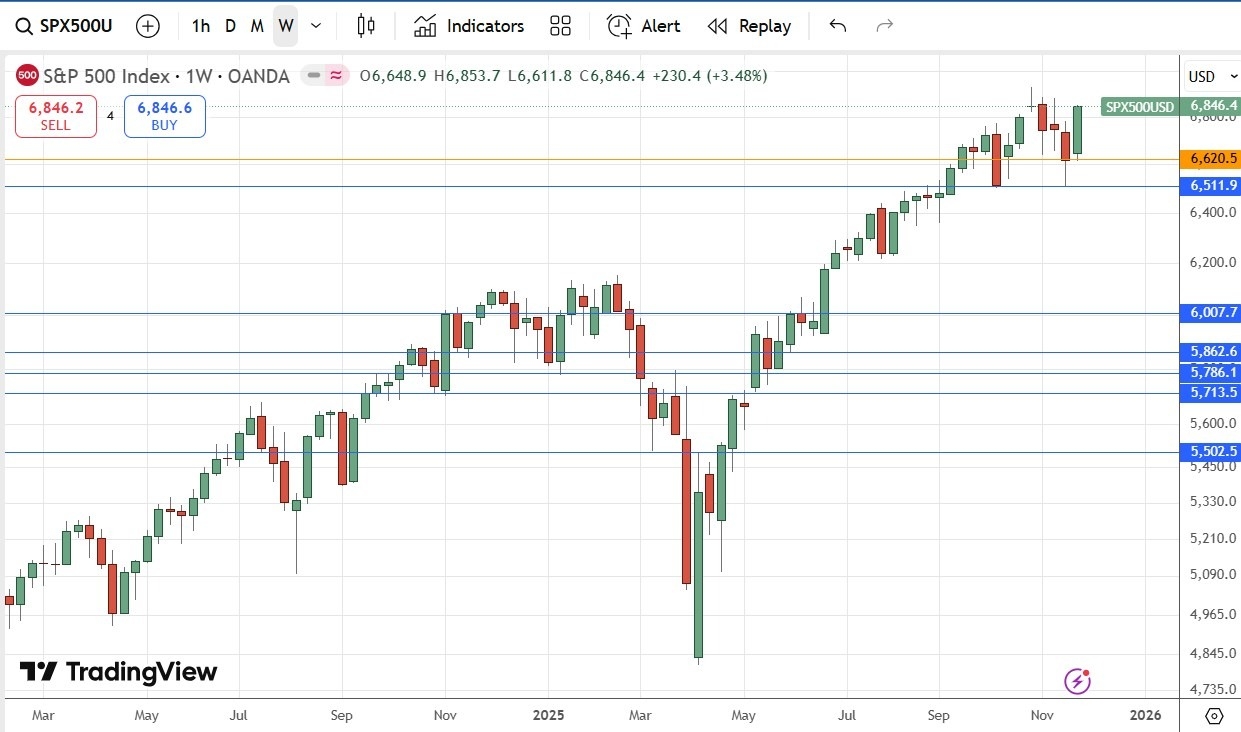The image size is (1241, 732).
Task: Start bar Replay mode
Action: pyautogui.click(x=749, y=26)
